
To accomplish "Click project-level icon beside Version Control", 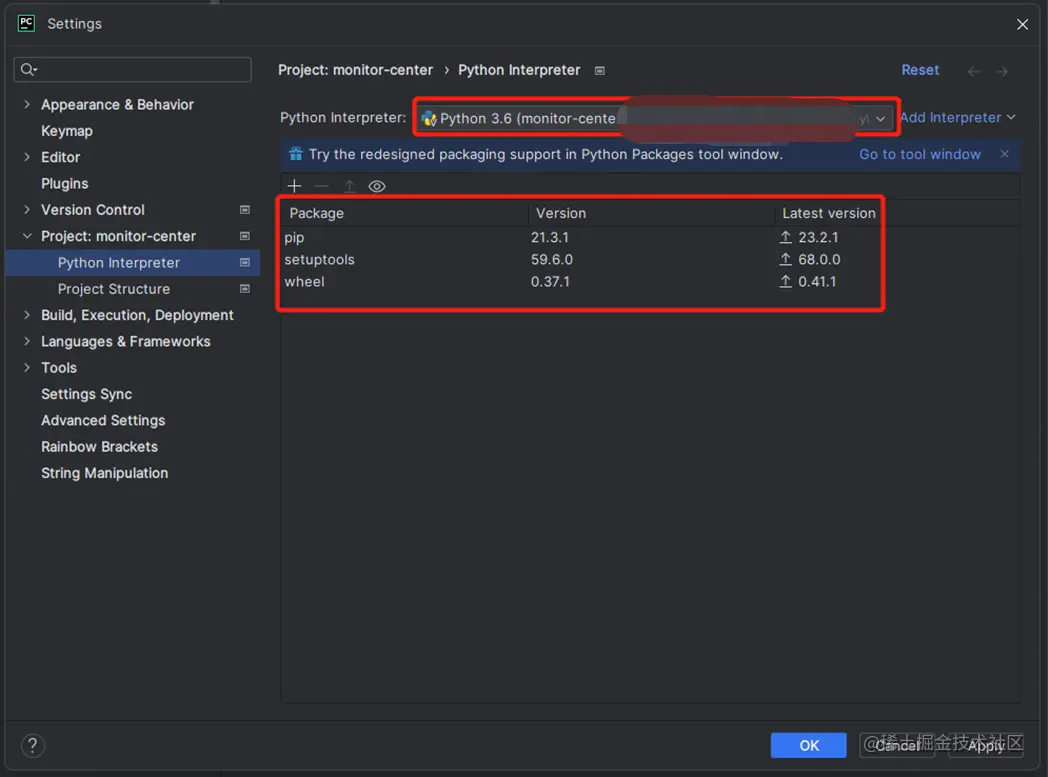I will 245,210.
